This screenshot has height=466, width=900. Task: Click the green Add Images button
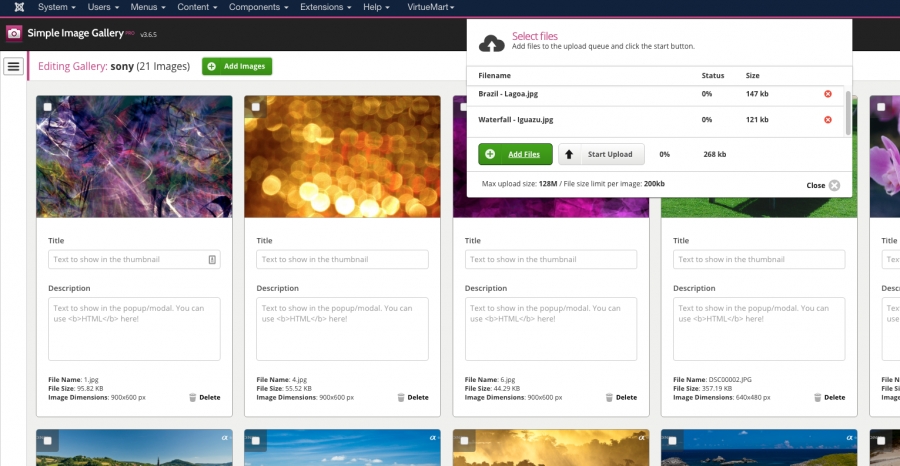[237, 67]
